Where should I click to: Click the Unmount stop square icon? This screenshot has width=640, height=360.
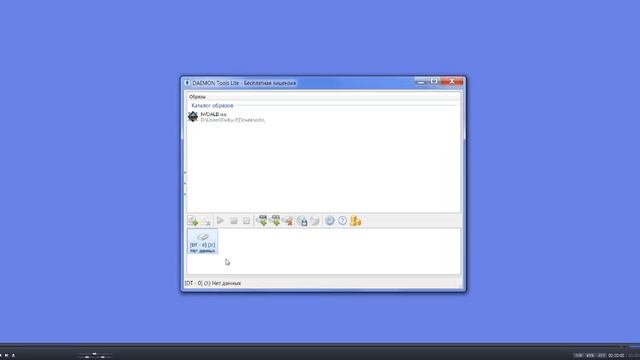233,221
